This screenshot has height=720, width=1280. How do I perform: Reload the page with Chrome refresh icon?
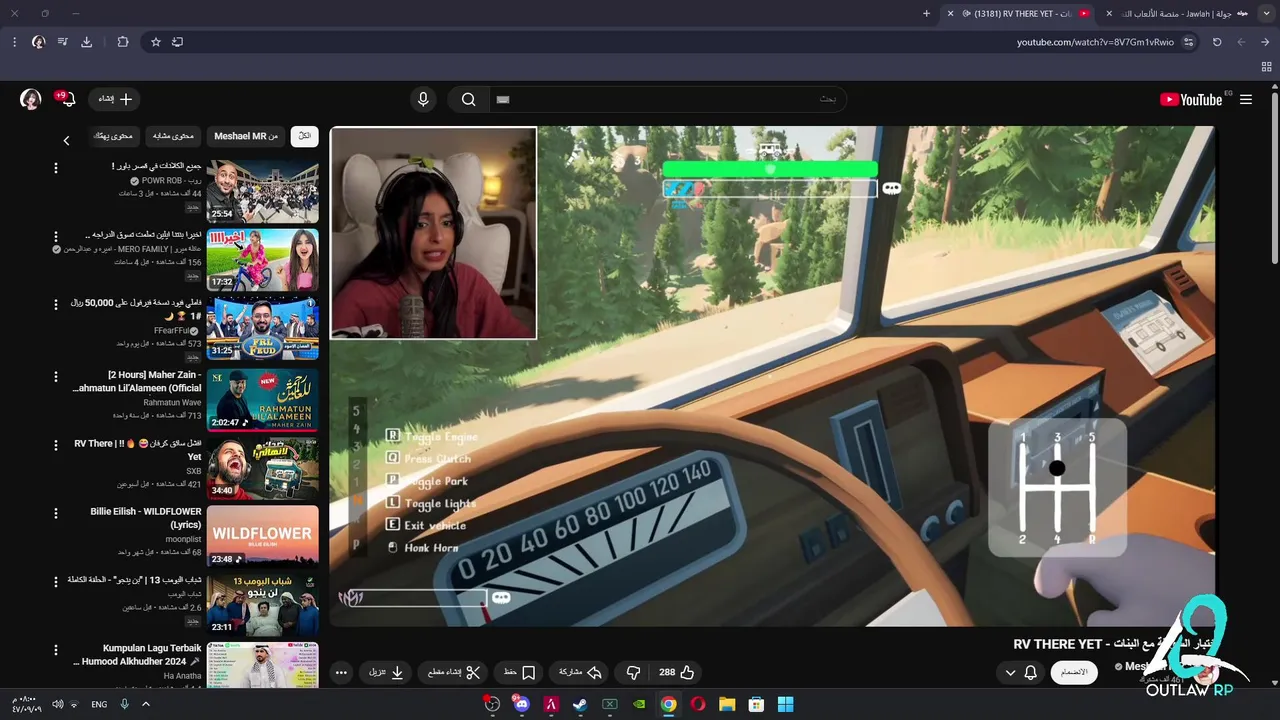[x=1217, y=42]
